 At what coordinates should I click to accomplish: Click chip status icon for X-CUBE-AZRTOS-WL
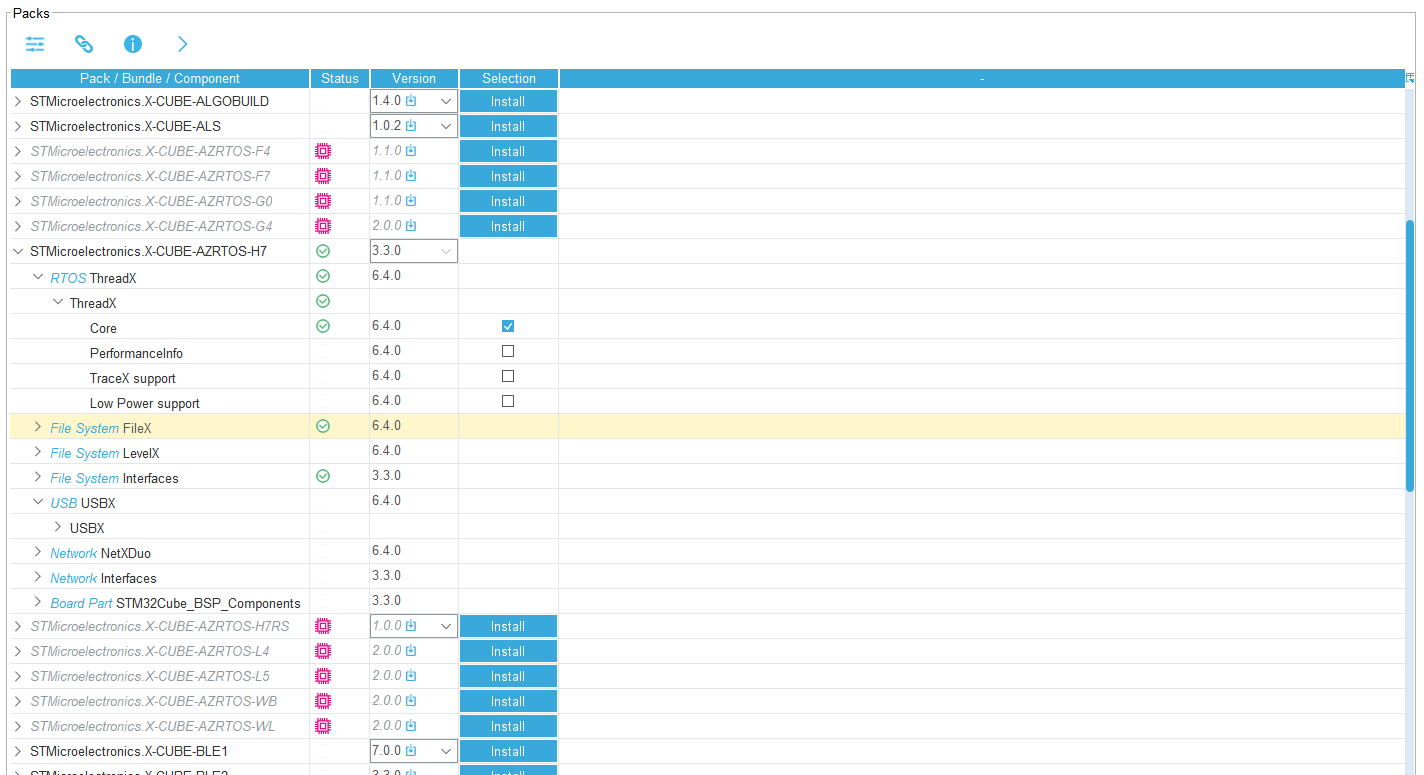point(322,726)
